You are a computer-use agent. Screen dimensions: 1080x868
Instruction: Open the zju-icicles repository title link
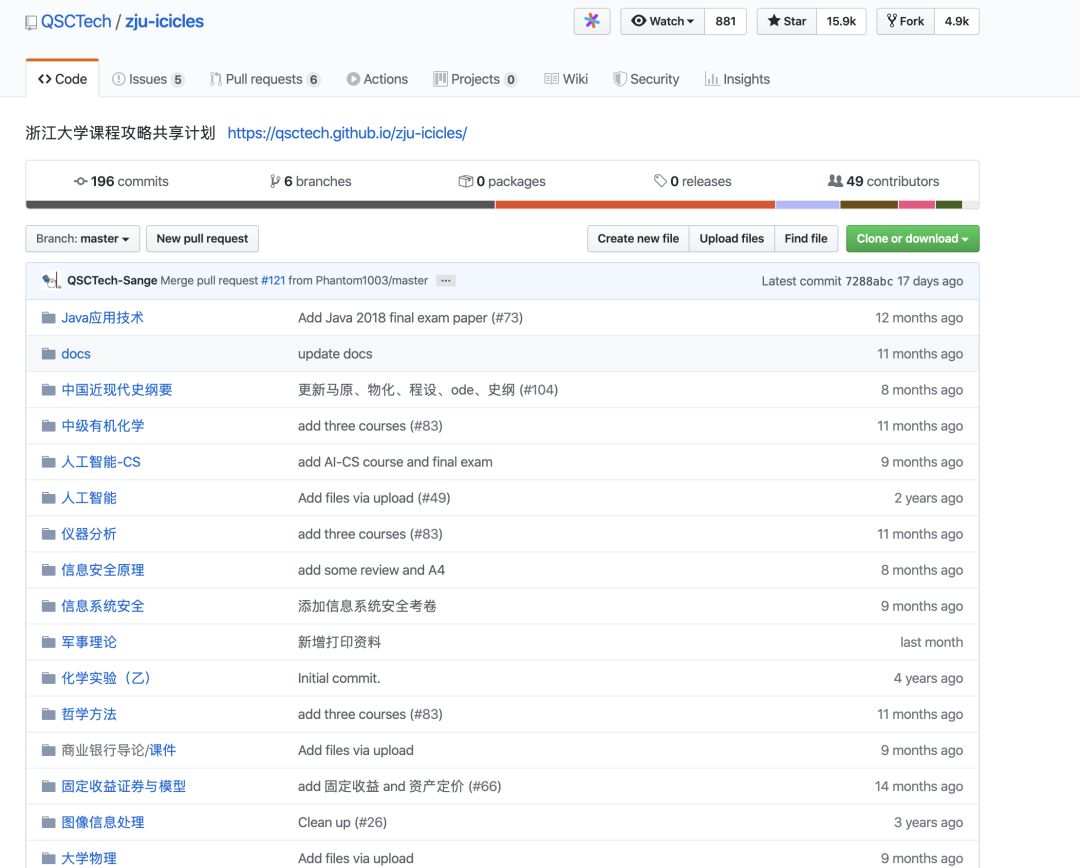click(165, 21)
